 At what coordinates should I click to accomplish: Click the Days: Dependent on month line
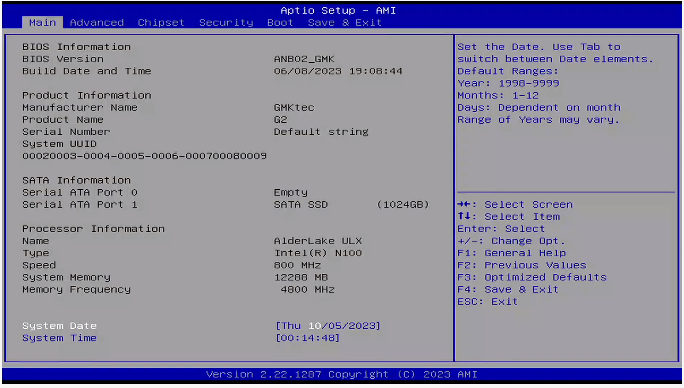[x=539, y=107]
